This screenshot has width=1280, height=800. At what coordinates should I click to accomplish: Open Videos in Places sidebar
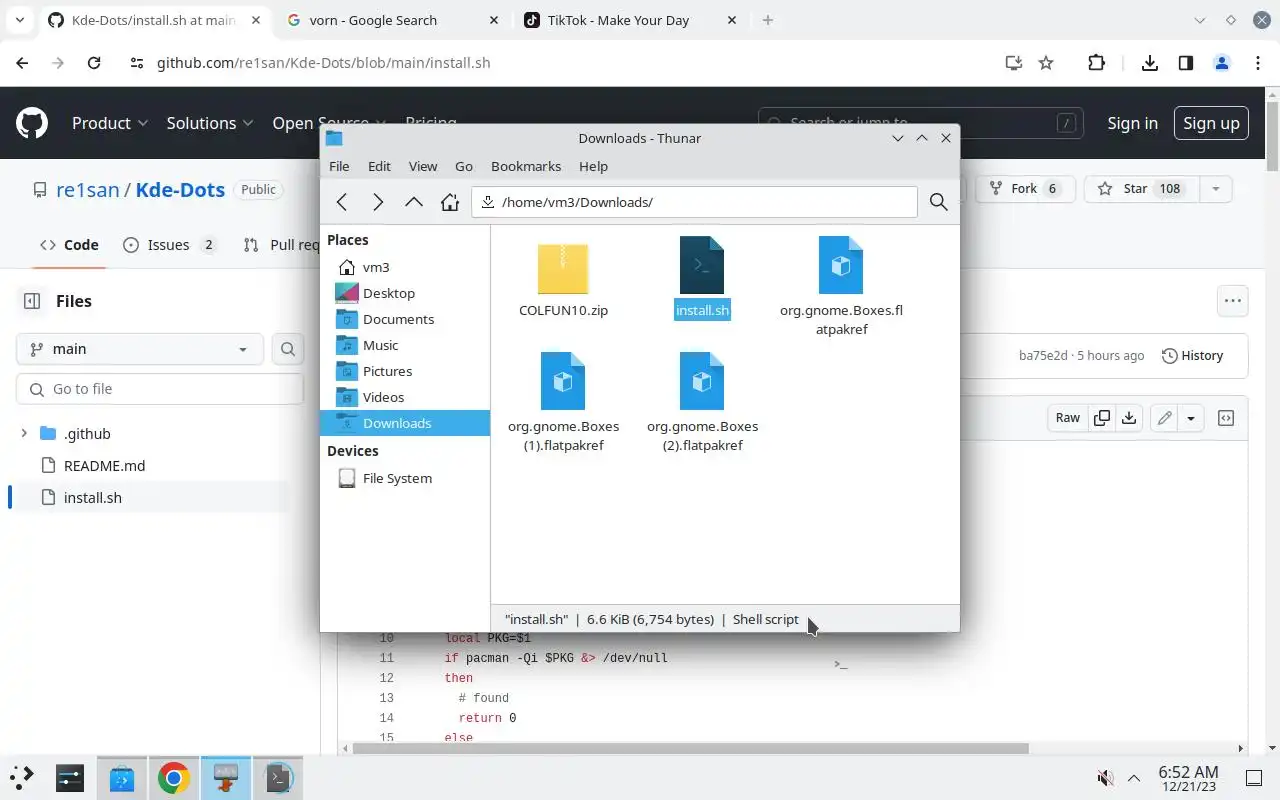[405, 397]
